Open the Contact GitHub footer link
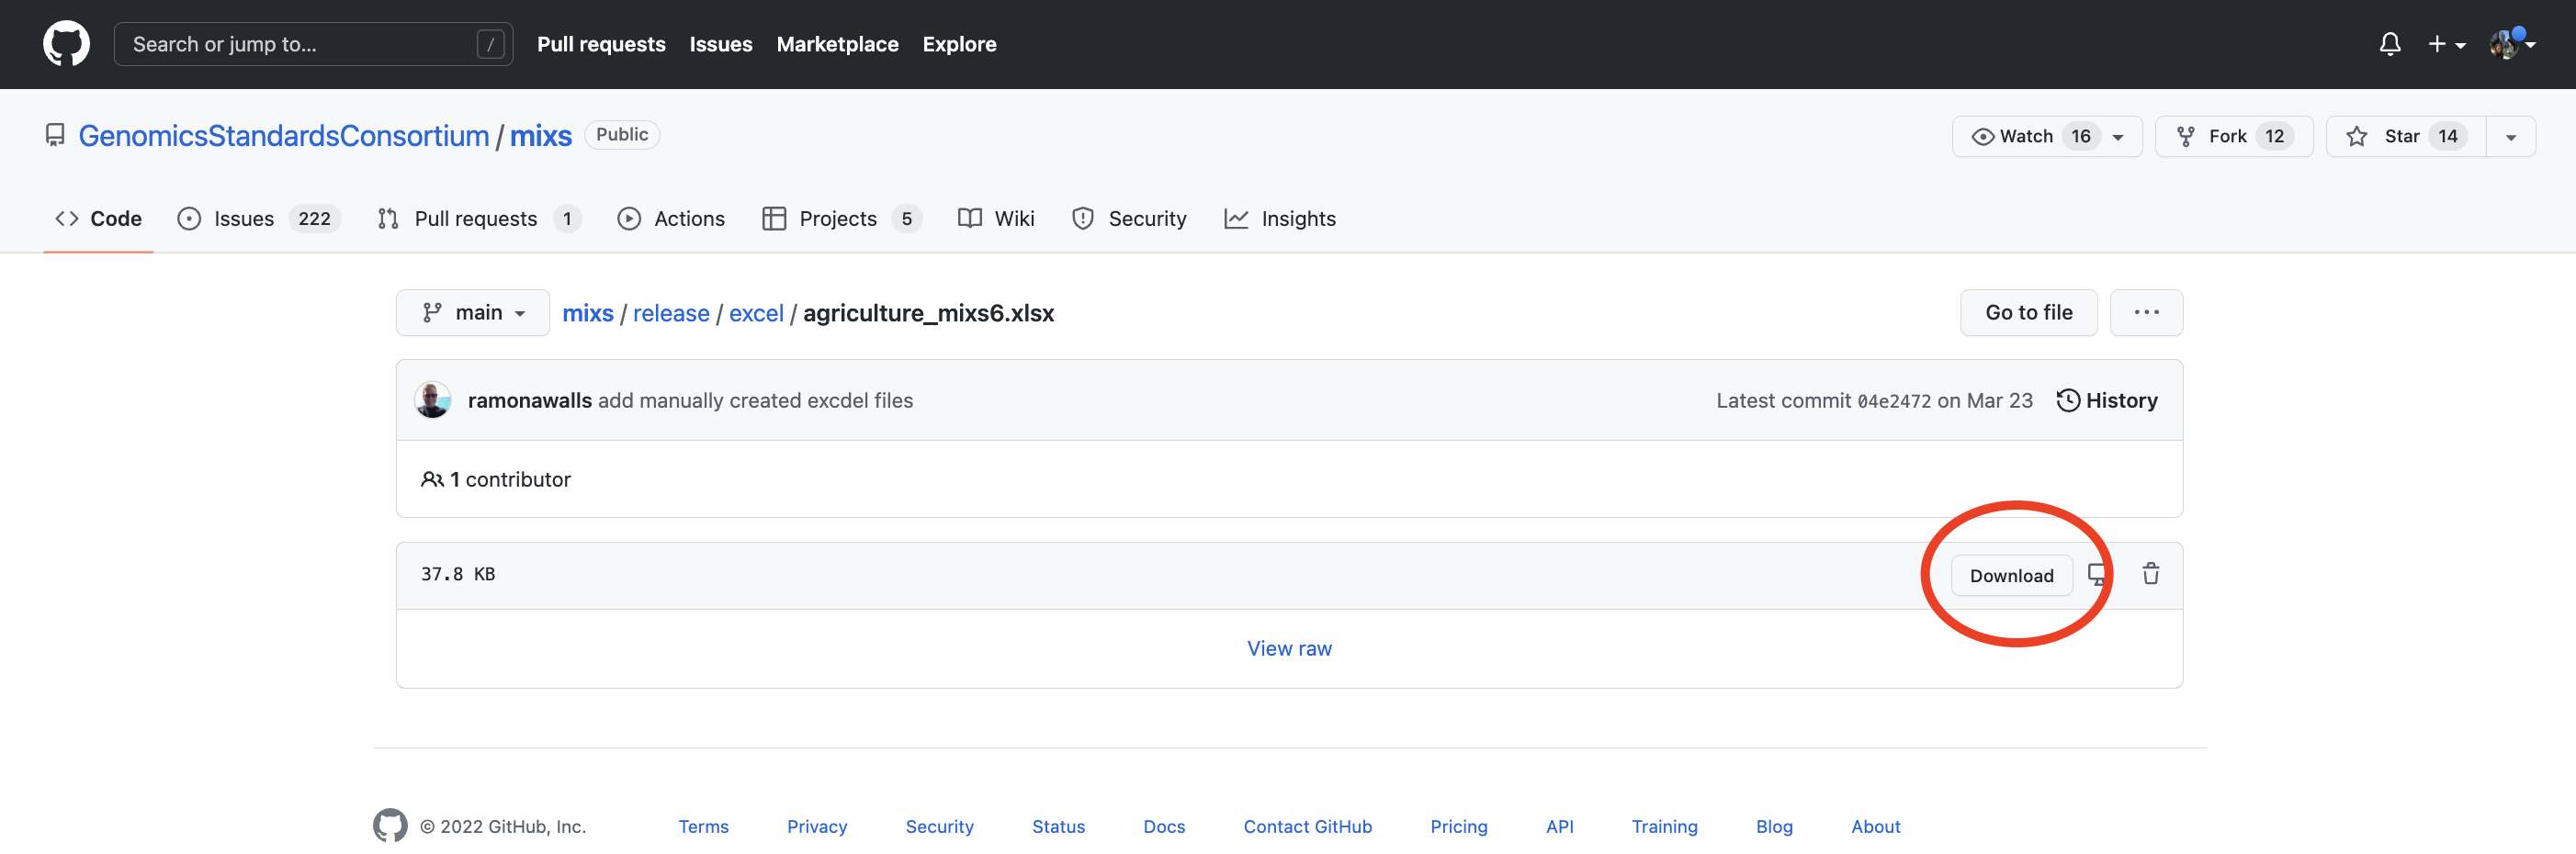Image resolution: width=2576 pixels, height=854 pixels. point(1307,827)
